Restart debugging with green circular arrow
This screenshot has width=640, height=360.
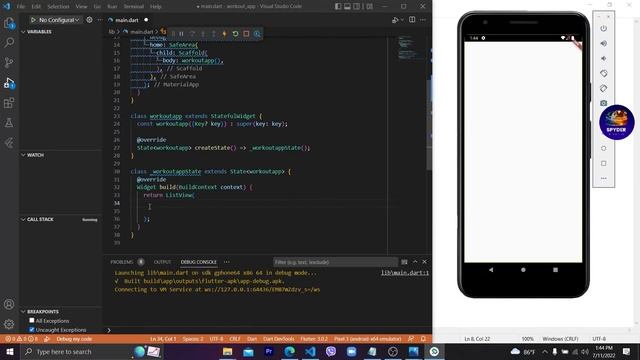pos(235,34)
